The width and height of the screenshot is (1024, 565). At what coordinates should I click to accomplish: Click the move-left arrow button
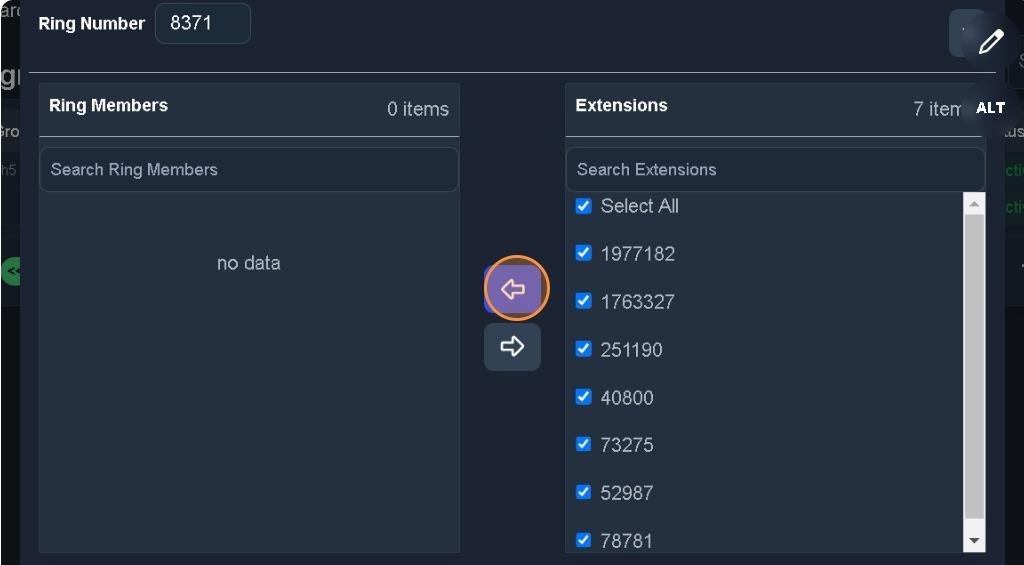(x=513, y=289)
